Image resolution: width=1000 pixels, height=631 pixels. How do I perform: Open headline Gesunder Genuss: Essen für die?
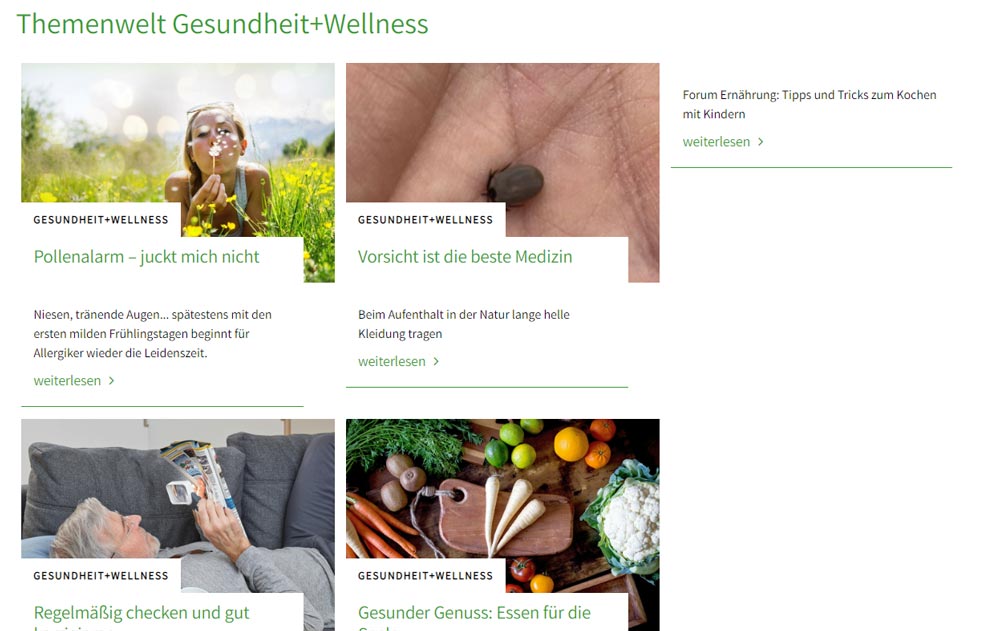click(x=474, y=613)
